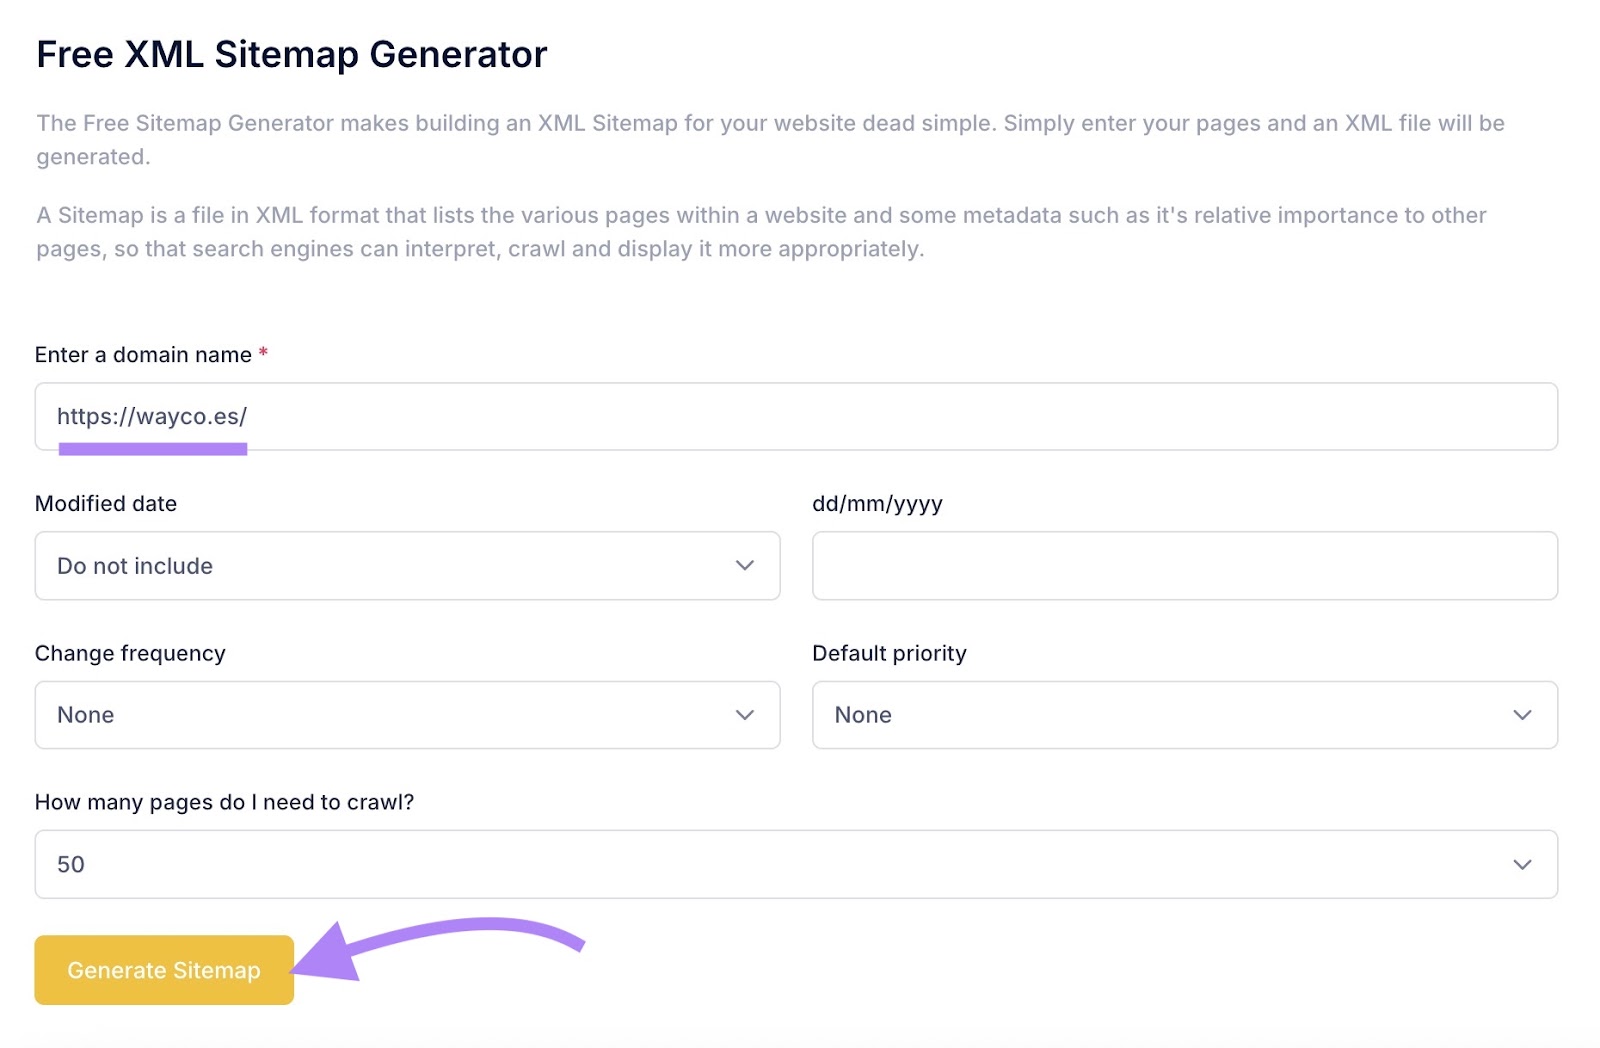Click 'None' under Change frequency

point(84,714)
